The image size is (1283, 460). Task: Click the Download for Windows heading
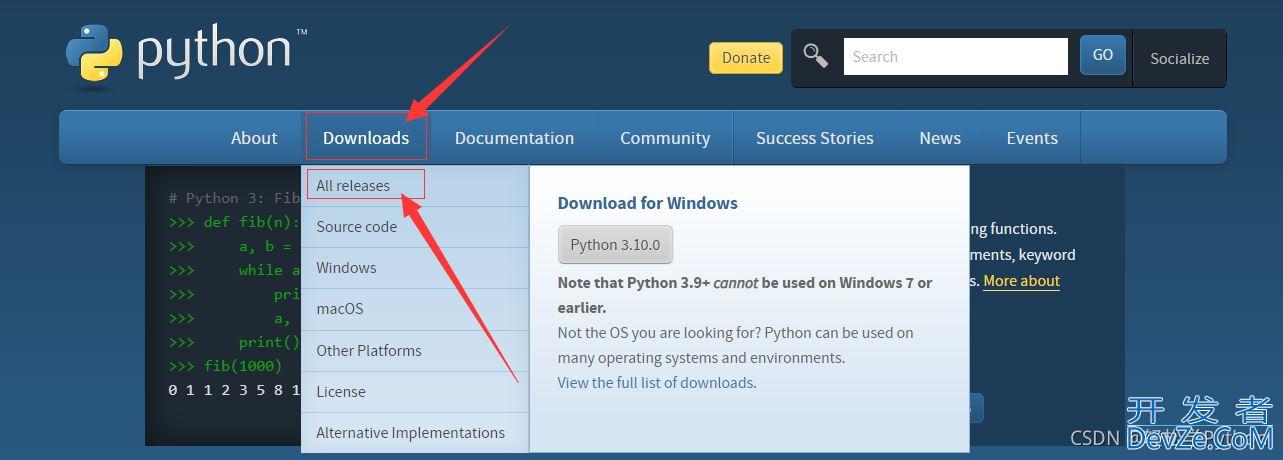(x=647, y=203)
